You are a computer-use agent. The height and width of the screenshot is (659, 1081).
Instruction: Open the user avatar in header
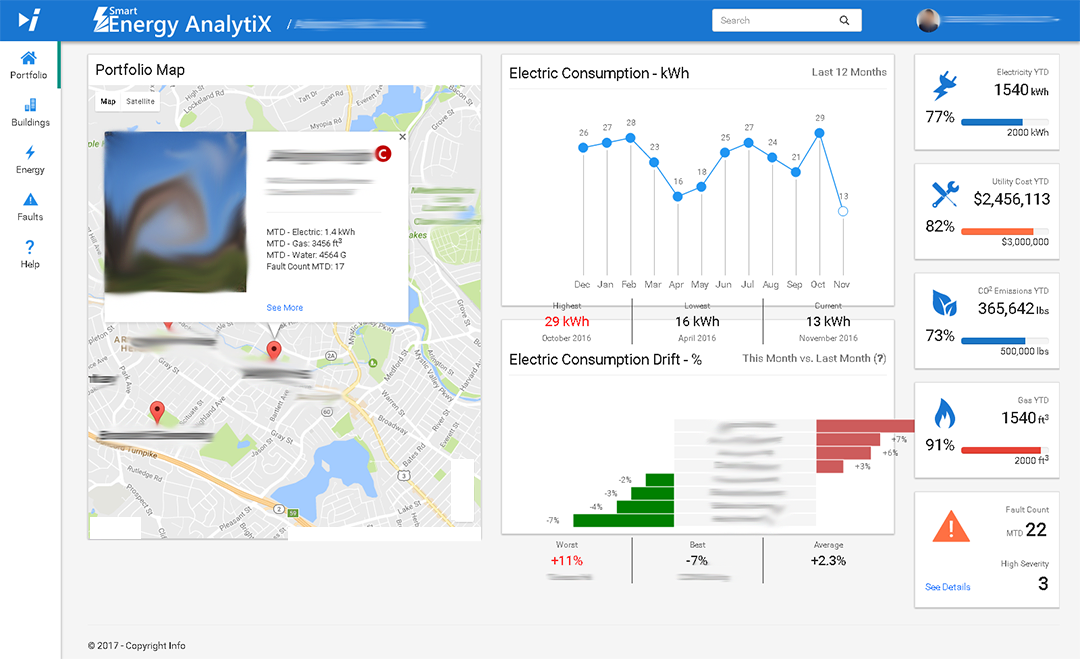928,21
